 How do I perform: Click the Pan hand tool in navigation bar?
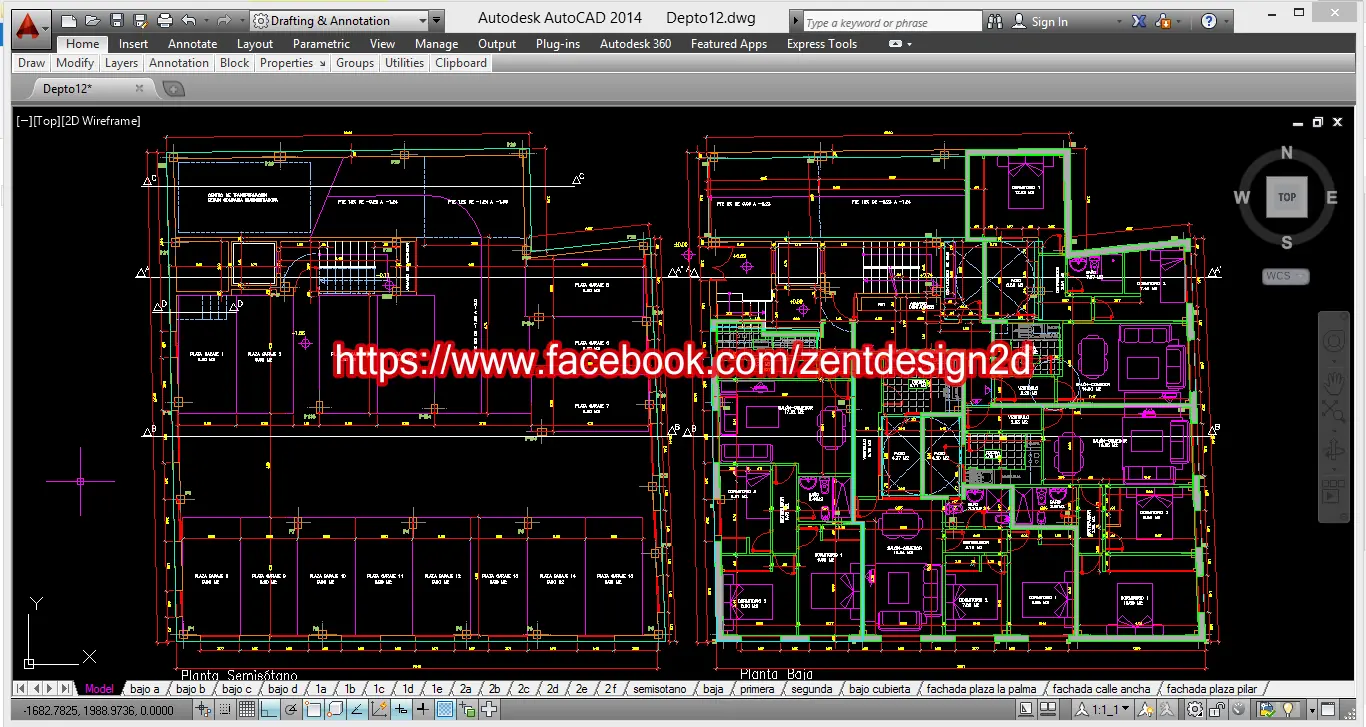[1333, 381]
